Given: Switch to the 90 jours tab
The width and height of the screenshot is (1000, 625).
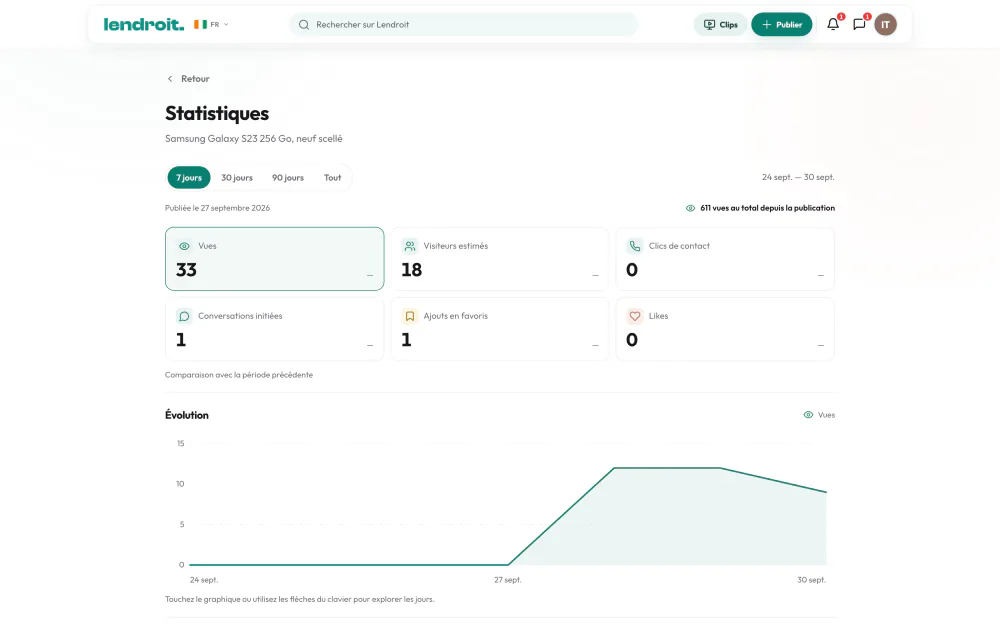Looking at the screenshot, I should tap(288, 177).
